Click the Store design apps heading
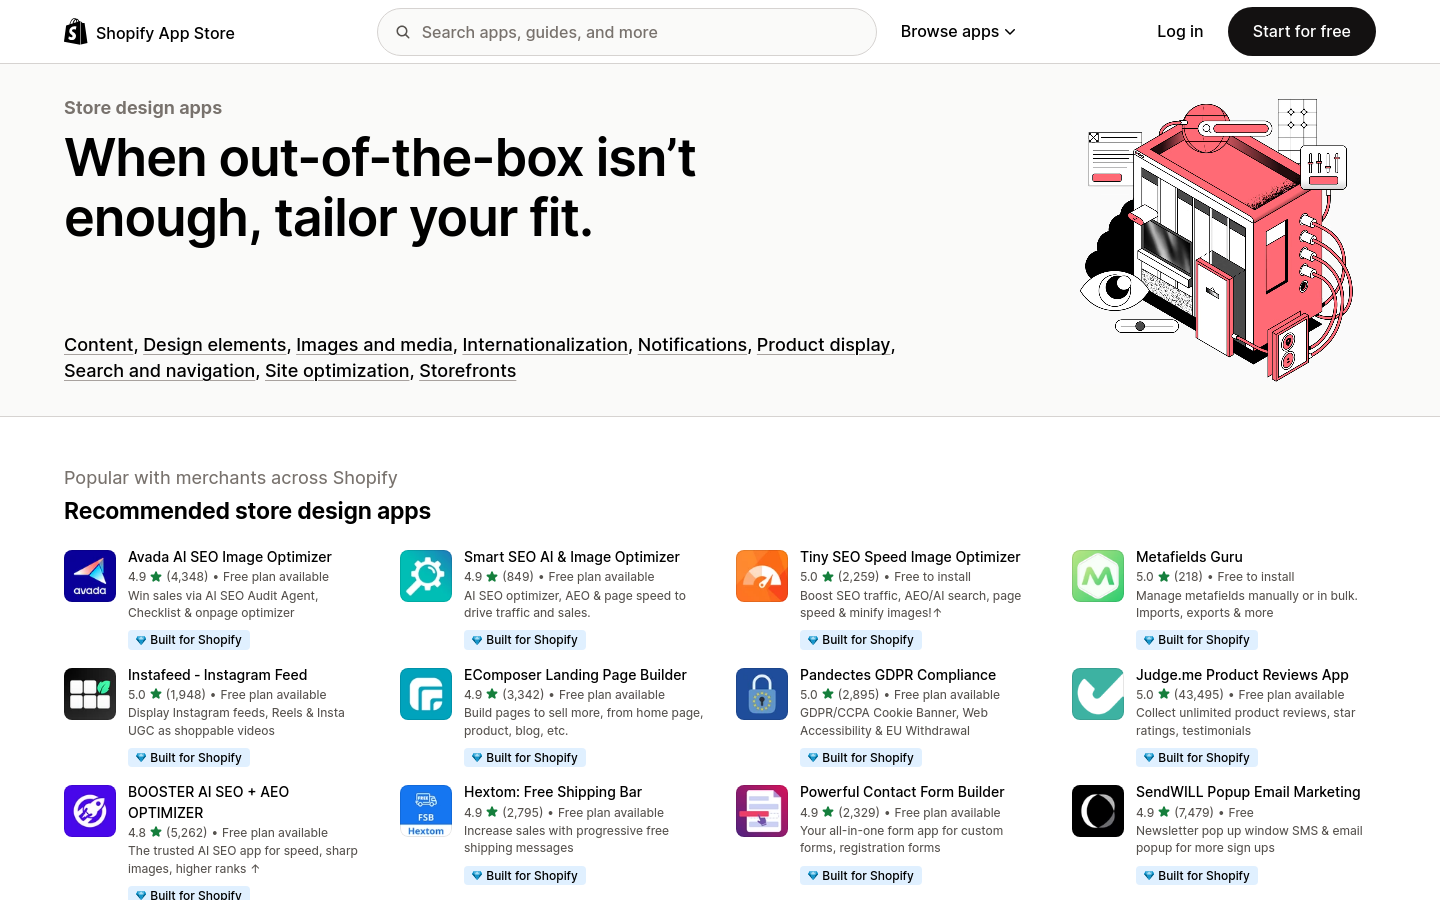 pos(143,108)
